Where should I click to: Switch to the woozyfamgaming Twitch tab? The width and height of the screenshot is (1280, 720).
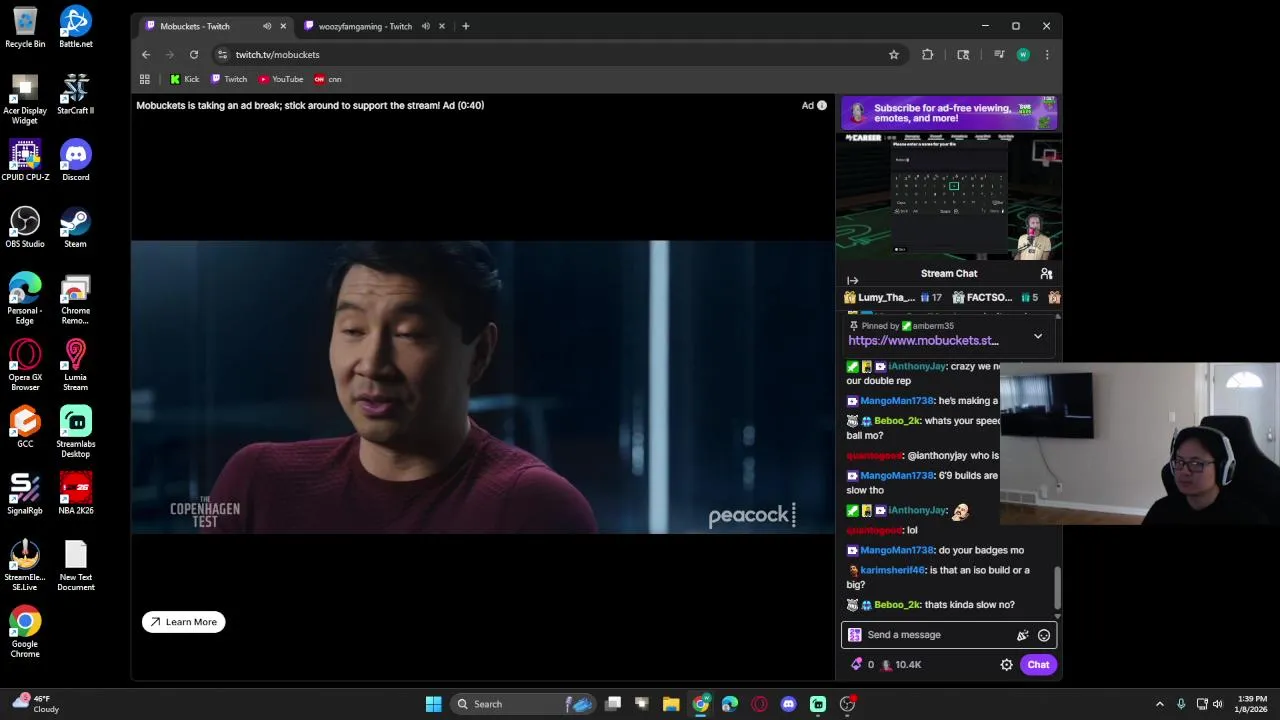[x=366, y=26]
